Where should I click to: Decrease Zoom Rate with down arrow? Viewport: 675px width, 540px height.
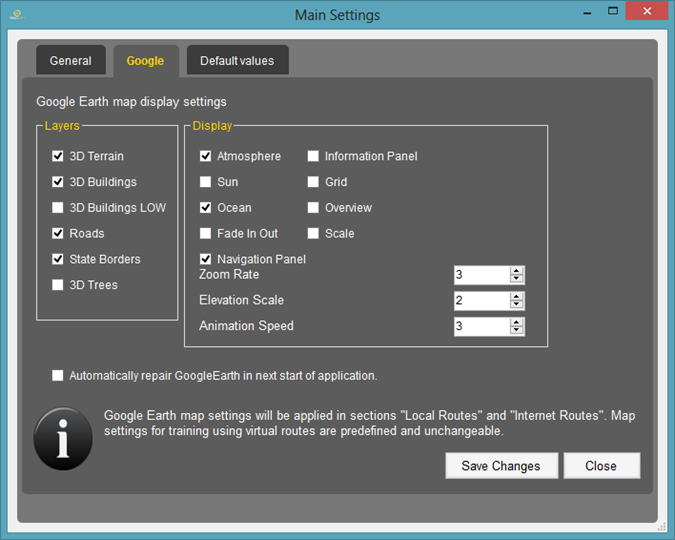(x=517, y=279)
